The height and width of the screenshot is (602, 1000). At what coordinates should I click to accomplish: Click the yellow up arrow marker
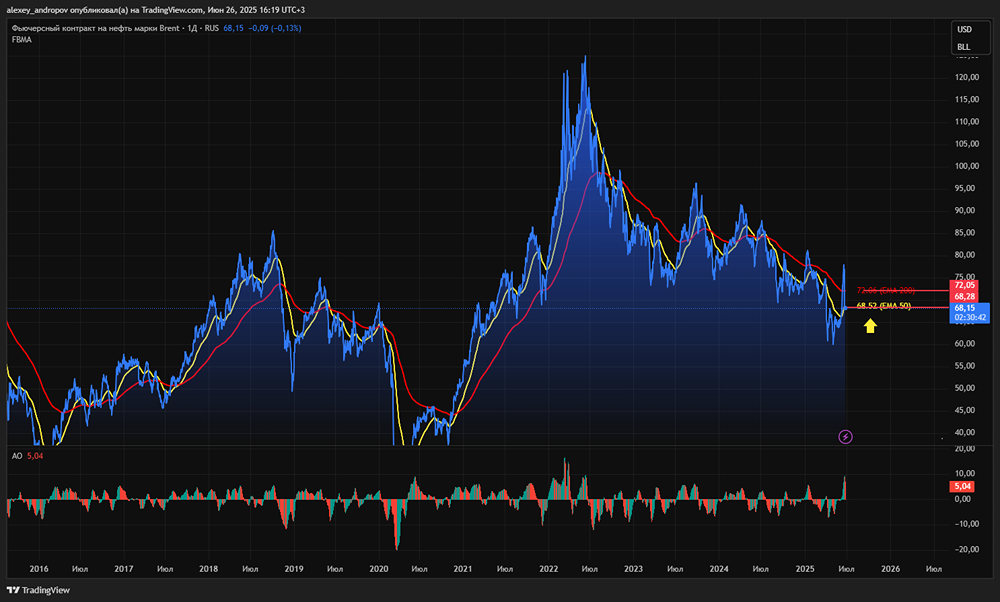click(x=871, y=324)
